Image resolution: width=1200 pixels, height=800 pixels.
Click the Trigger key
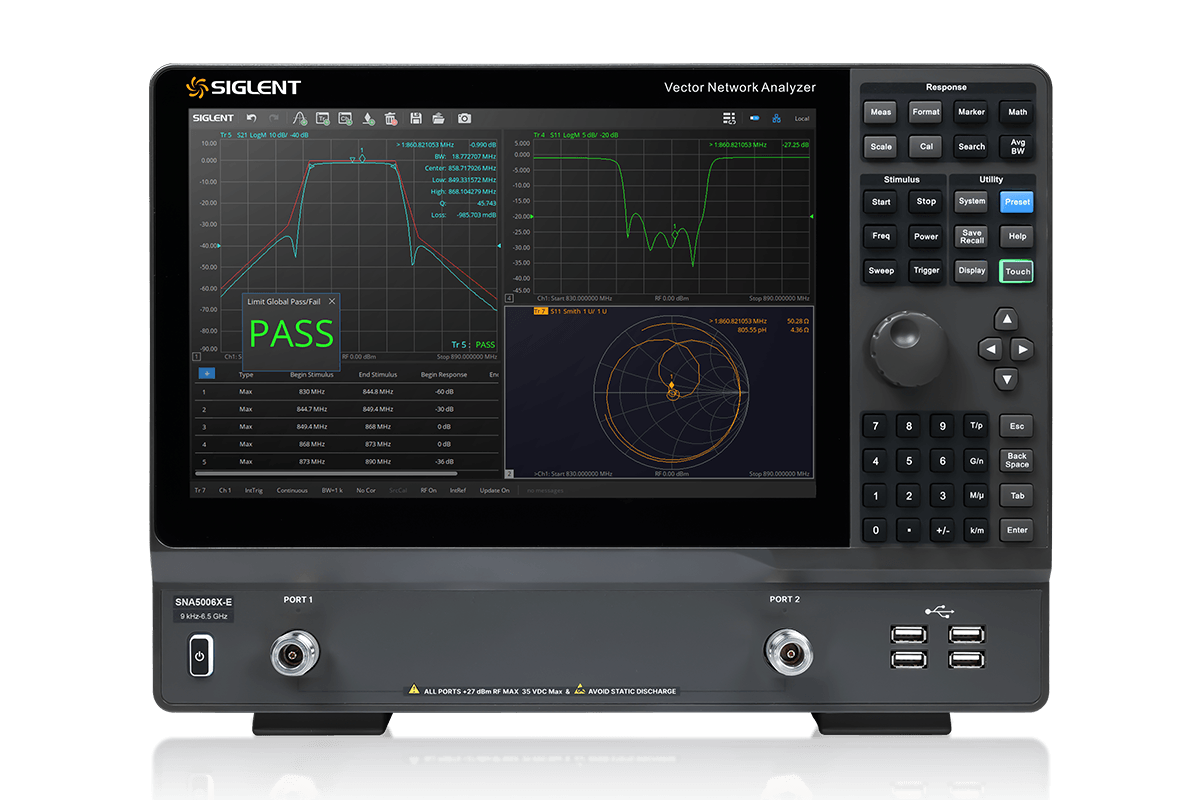pyautogui.click(x=926, y=270)
